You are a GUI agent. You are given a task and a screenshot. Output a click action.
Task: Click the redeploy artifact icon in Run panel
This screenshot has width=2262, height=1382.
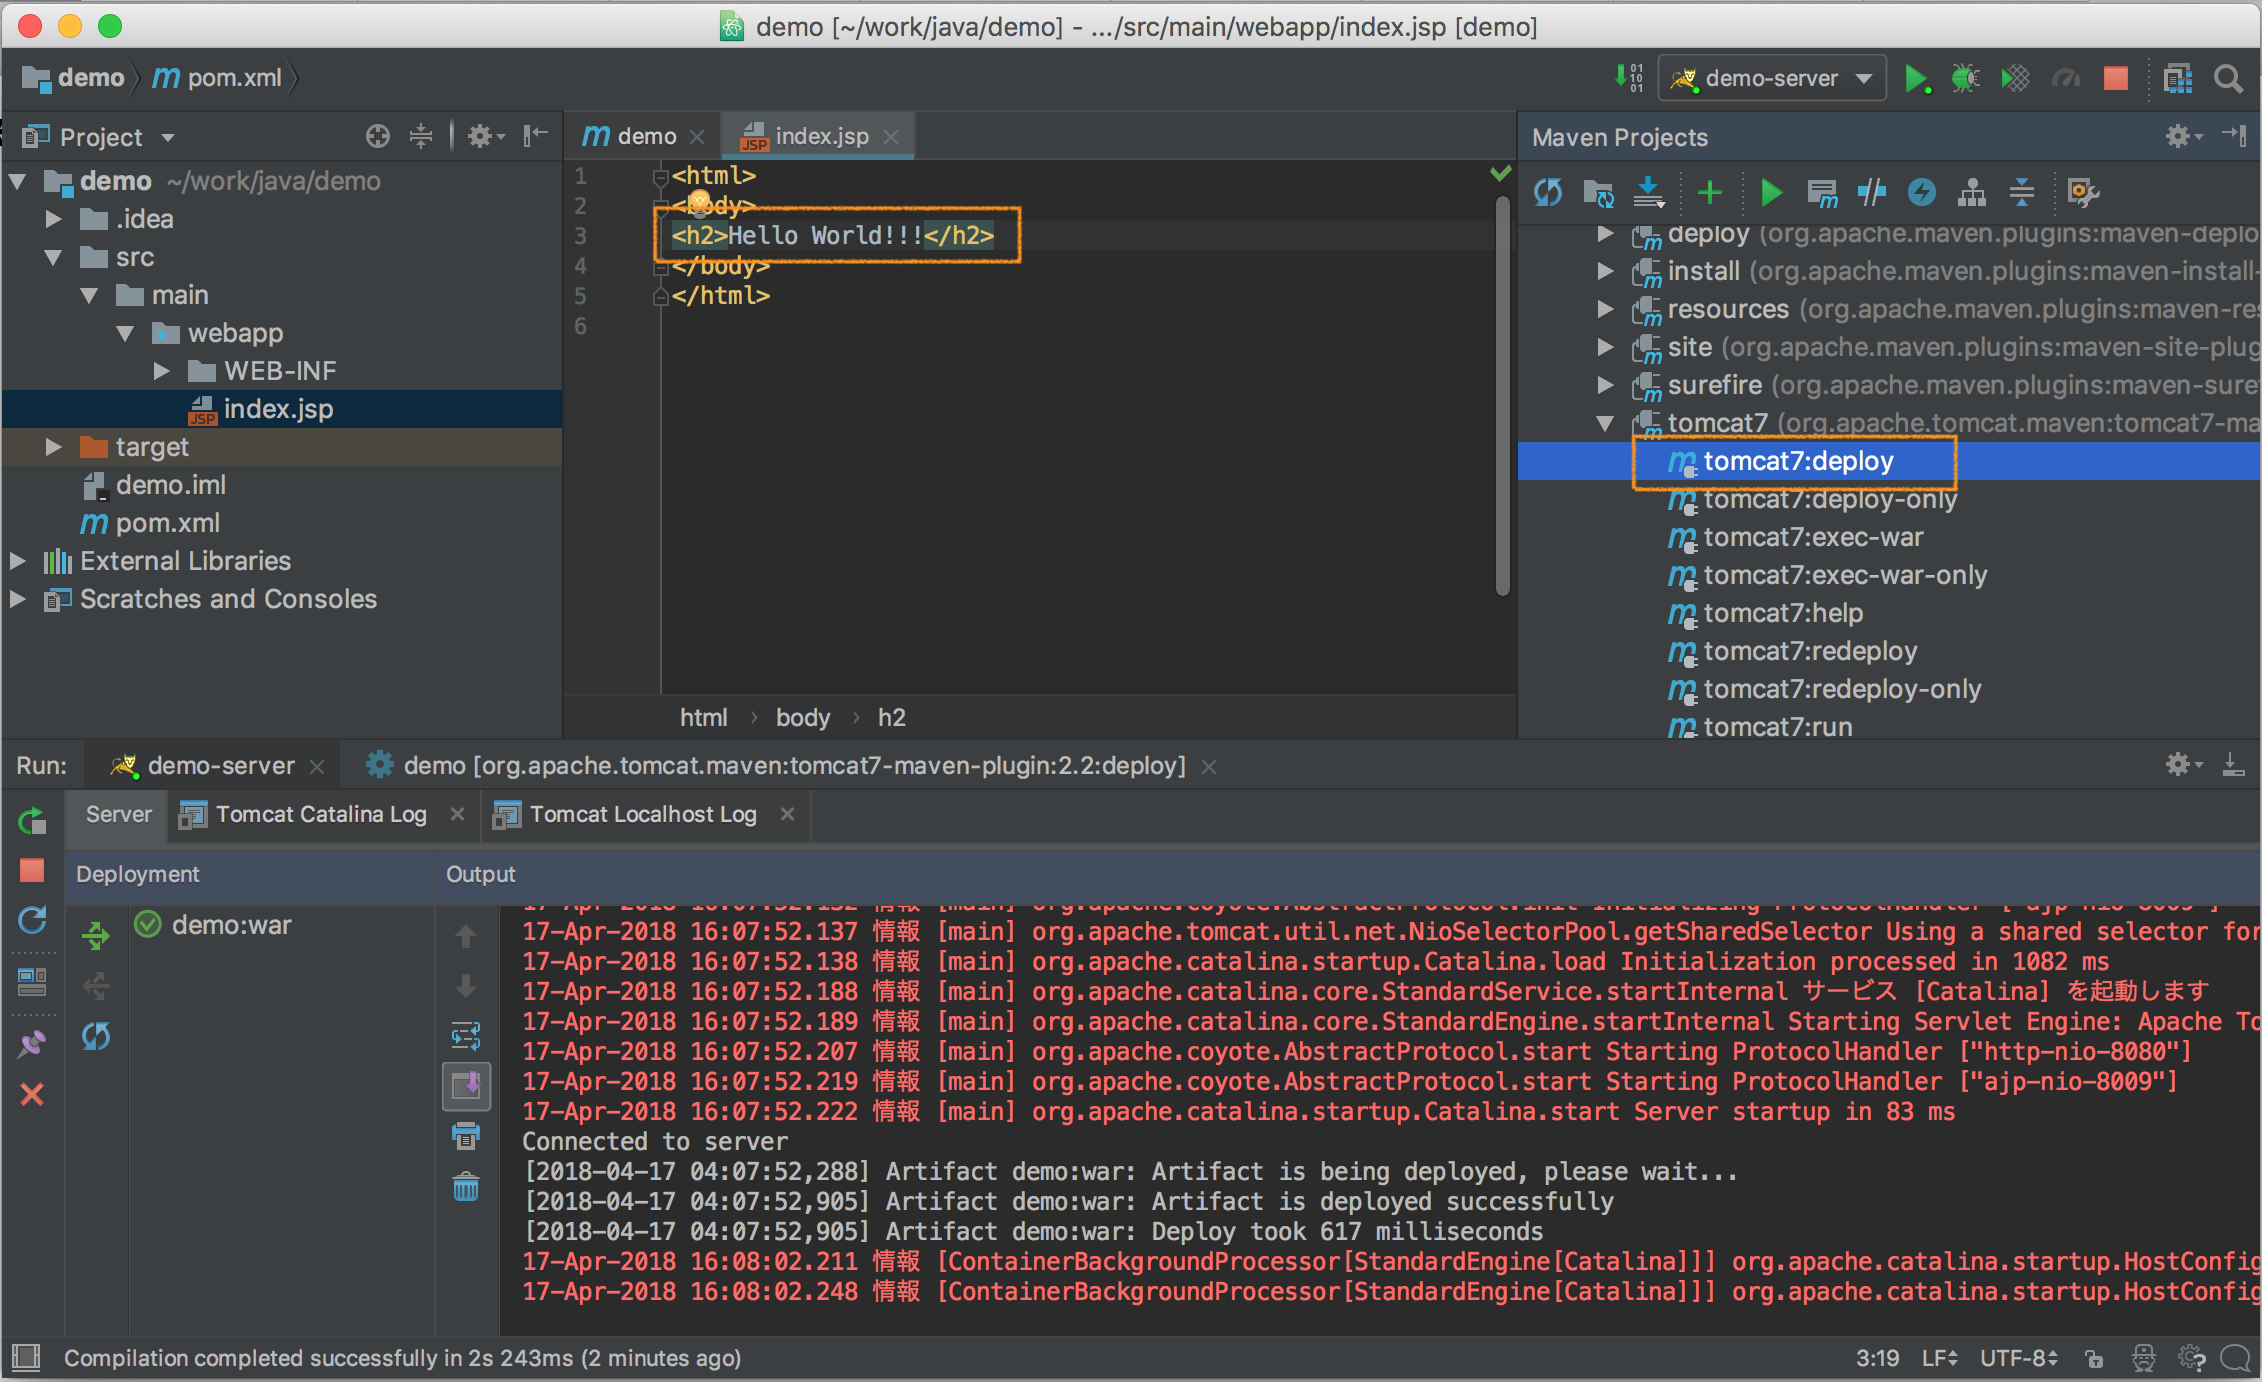(x=95, y=1036)
